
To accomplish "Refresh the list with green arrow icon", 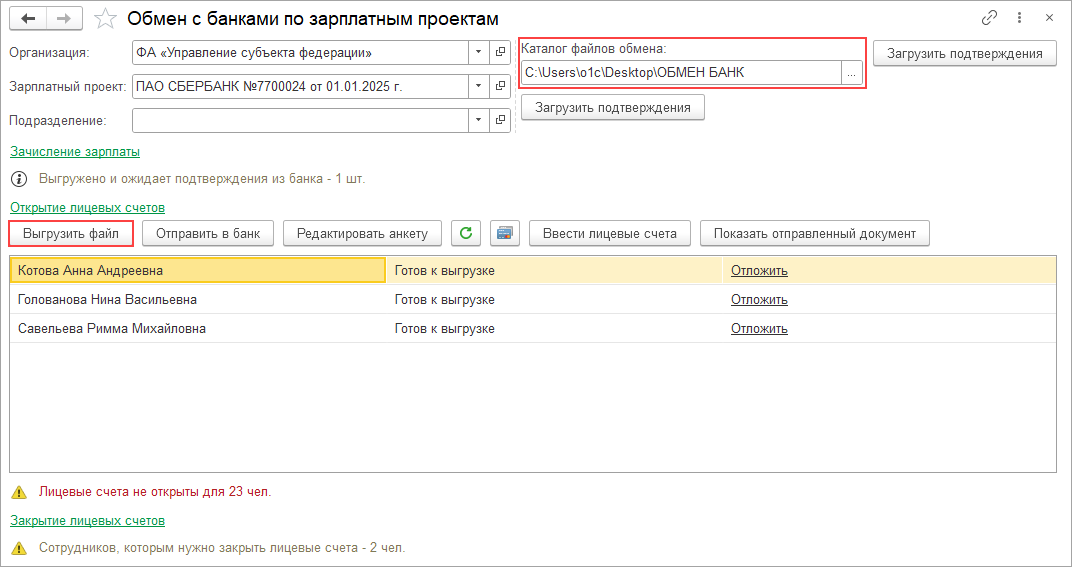I will [465, 233].
